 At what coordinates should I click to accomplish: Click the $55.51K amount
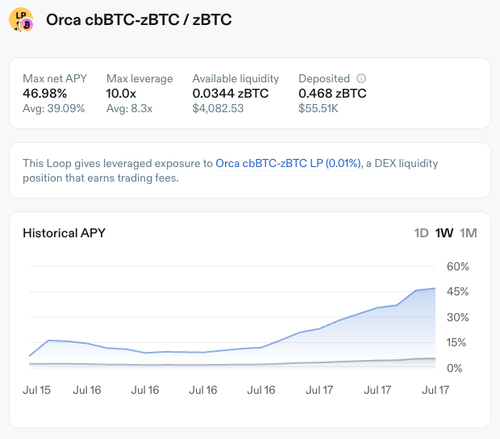coord(318,108)
